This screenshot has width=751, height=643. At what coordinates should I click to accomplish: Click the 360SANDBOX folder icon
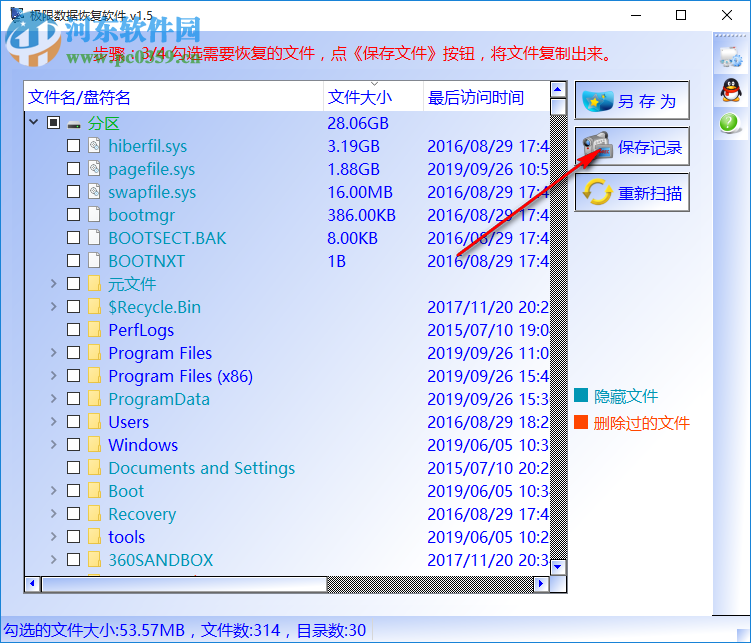(94, 559)
